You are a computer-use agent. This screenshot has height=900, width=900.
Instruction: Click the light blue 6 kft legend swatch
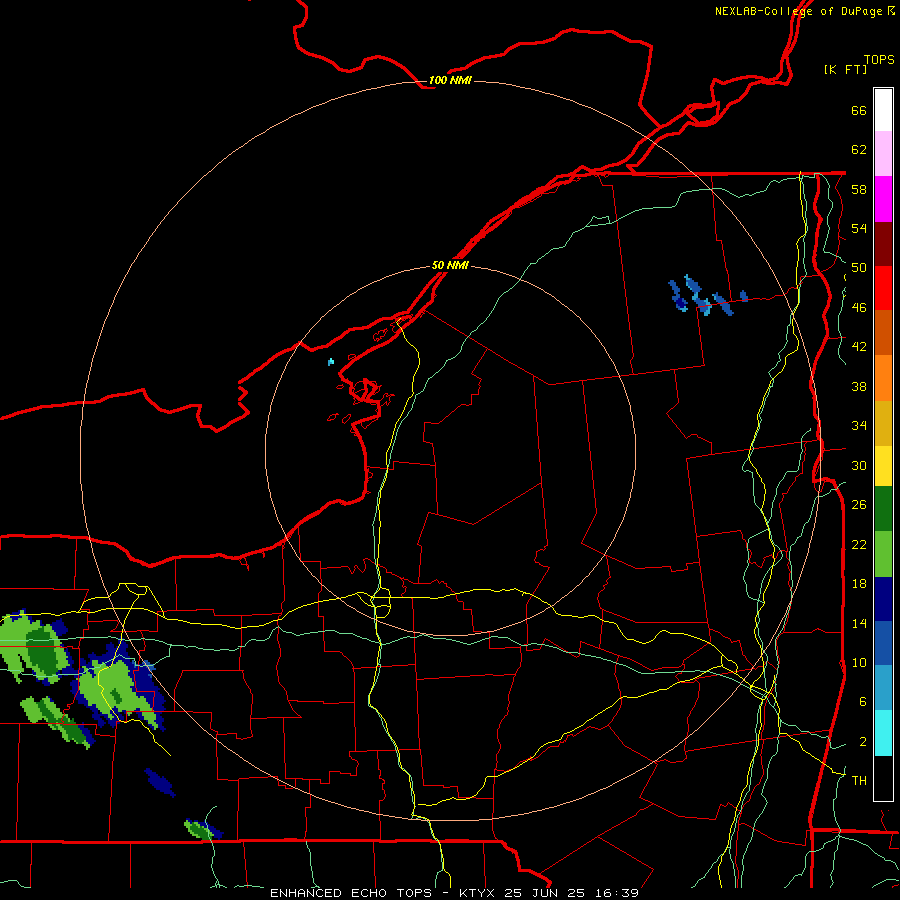pyautogui.click(x=883, y=688)
